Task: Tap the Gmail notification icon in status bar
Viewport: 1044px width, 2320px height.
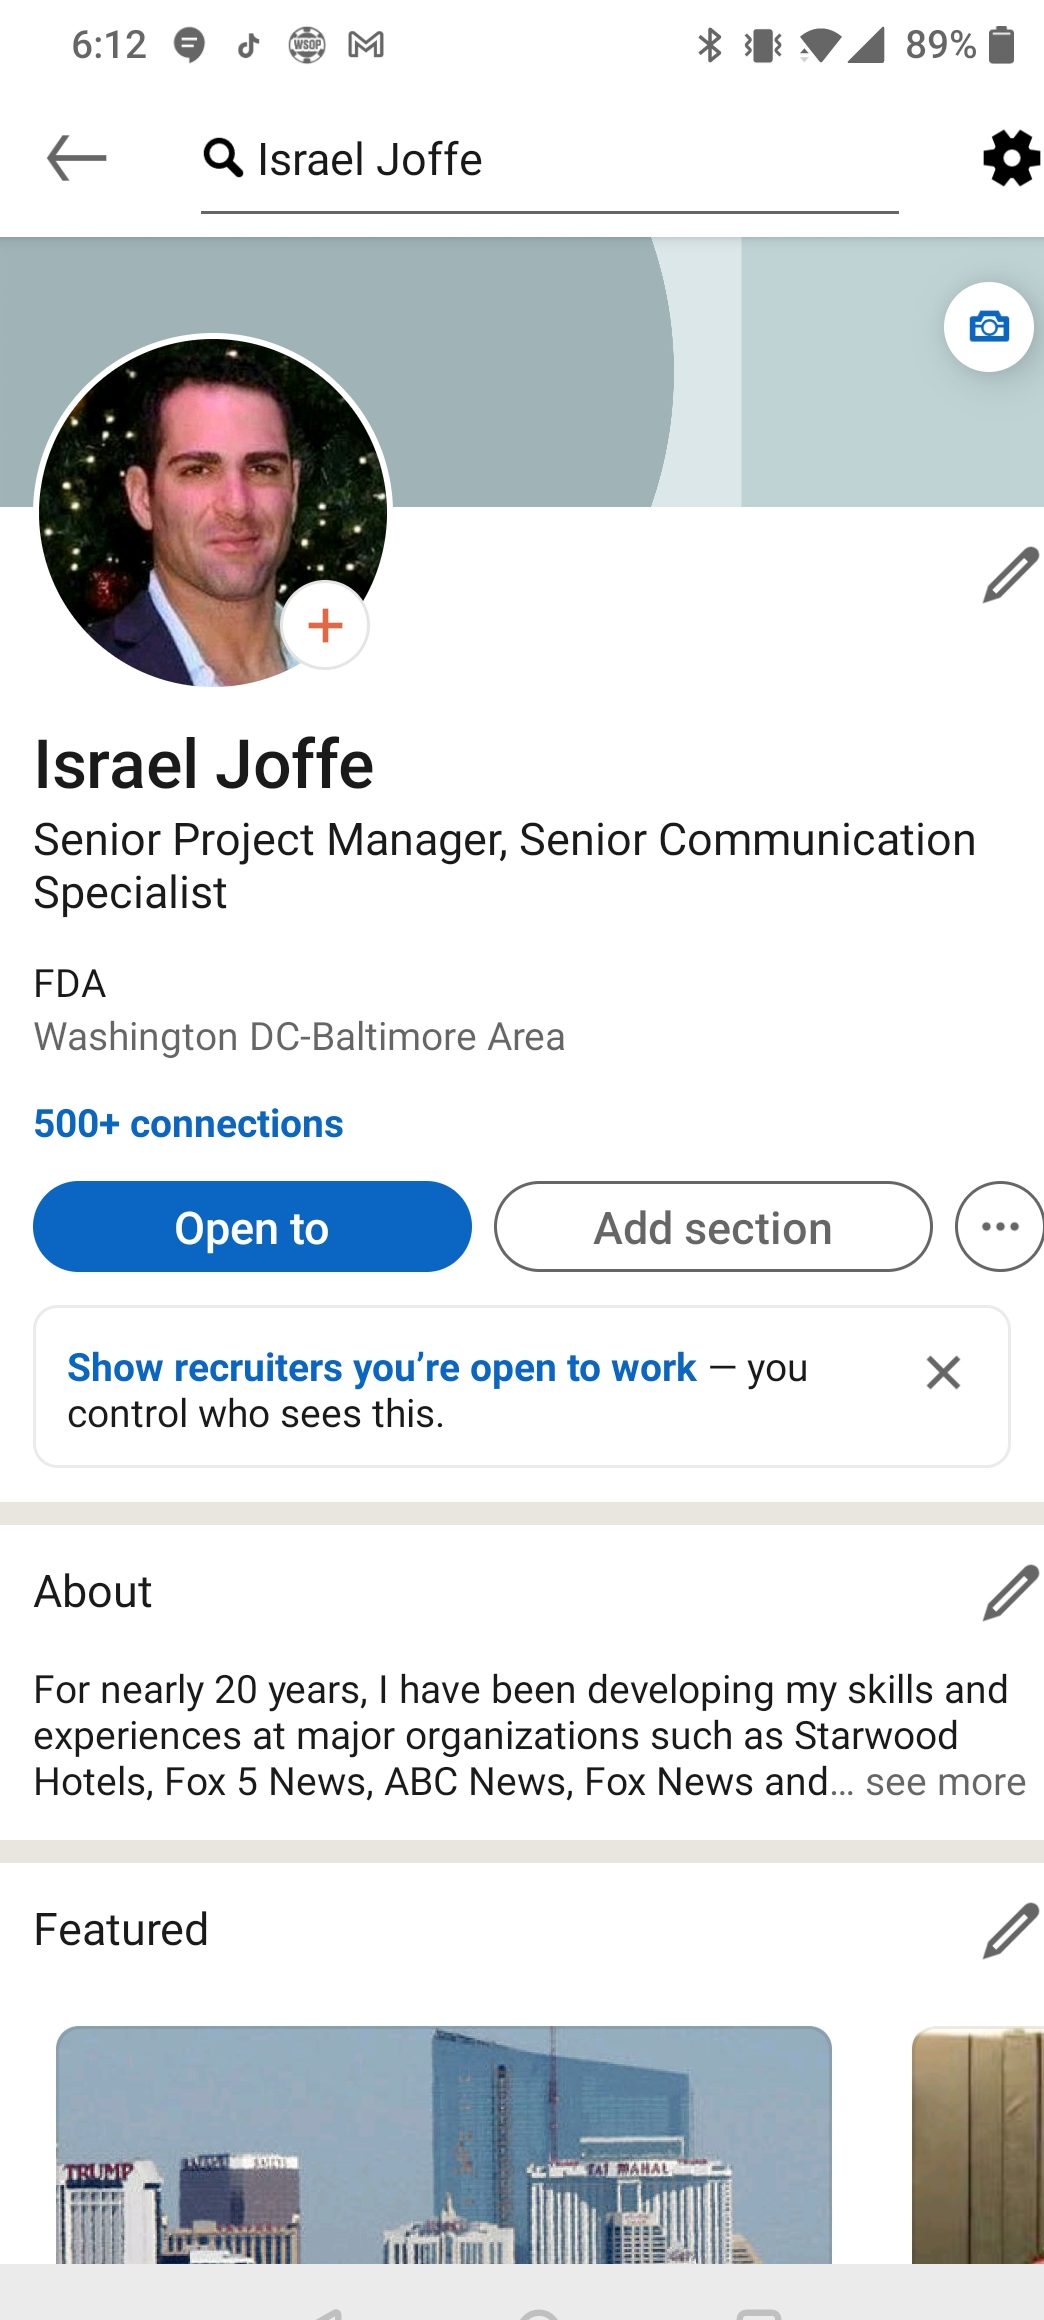Action: pos(366,45)
